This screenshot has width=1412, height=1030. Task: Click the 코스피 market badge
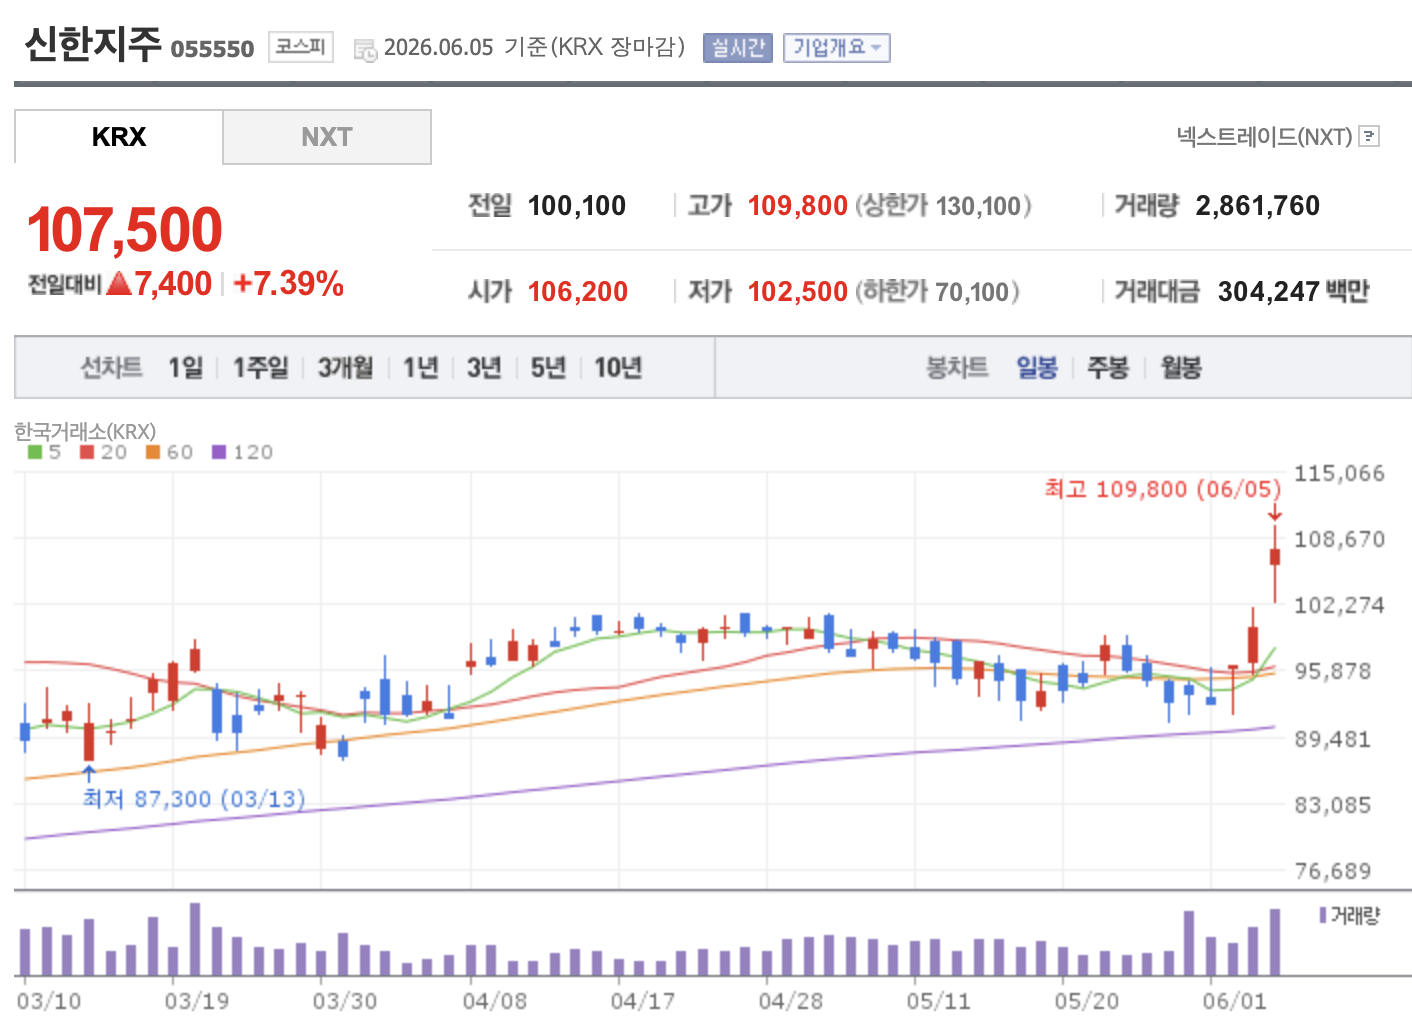point(301,47)
